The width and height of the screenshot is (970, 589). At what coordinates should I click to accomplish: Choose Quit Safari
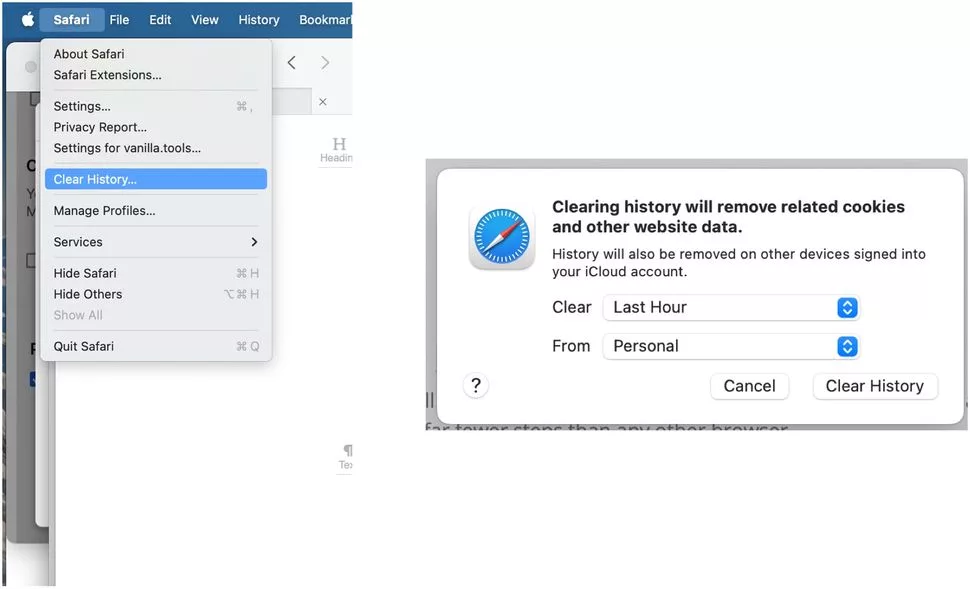155,346
